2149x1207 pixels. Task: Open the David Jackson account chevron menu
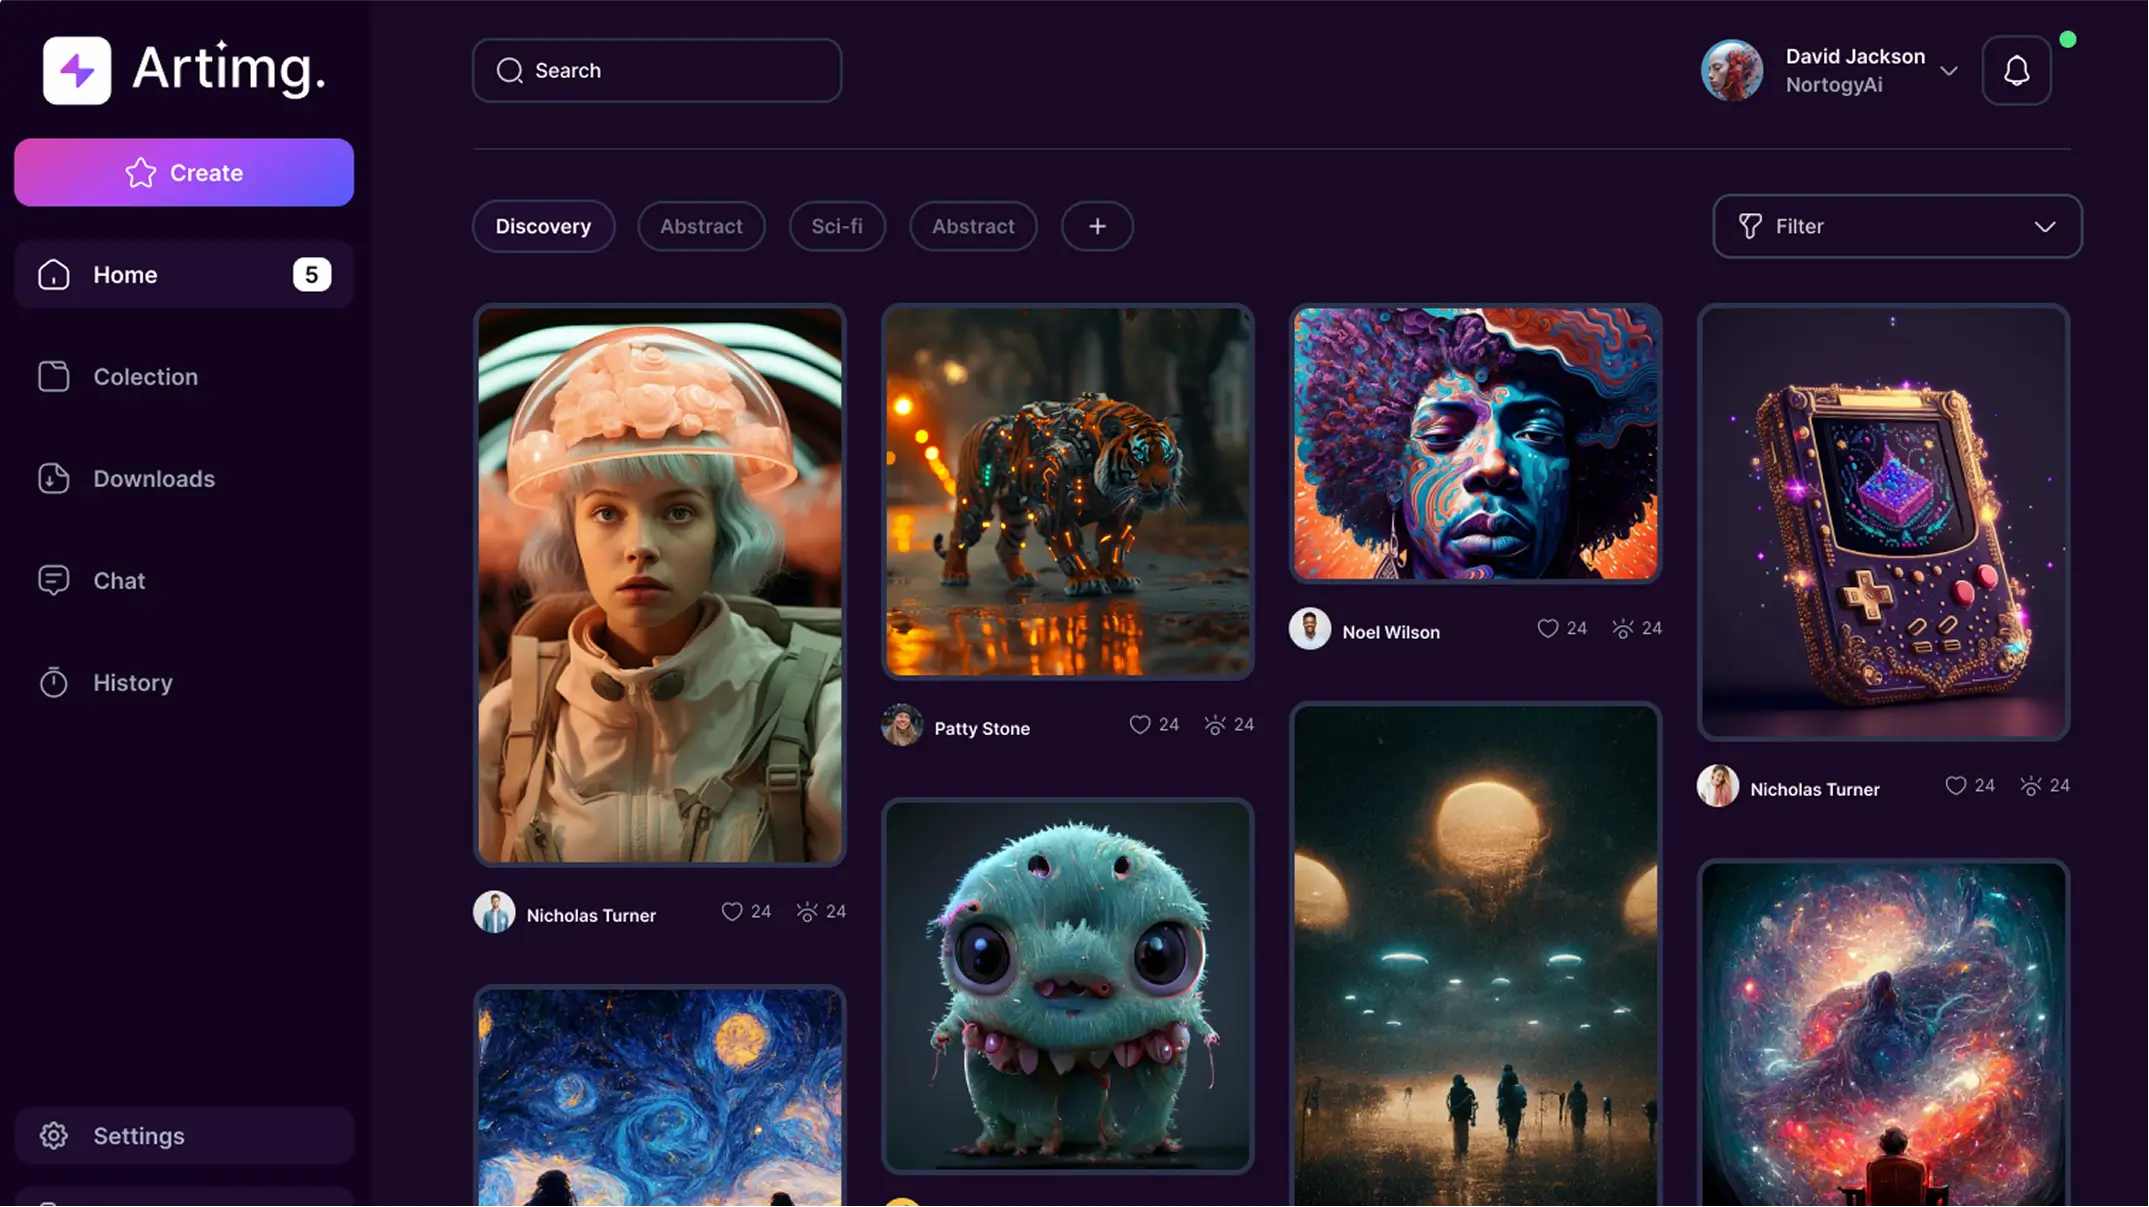click(1948, 71)
